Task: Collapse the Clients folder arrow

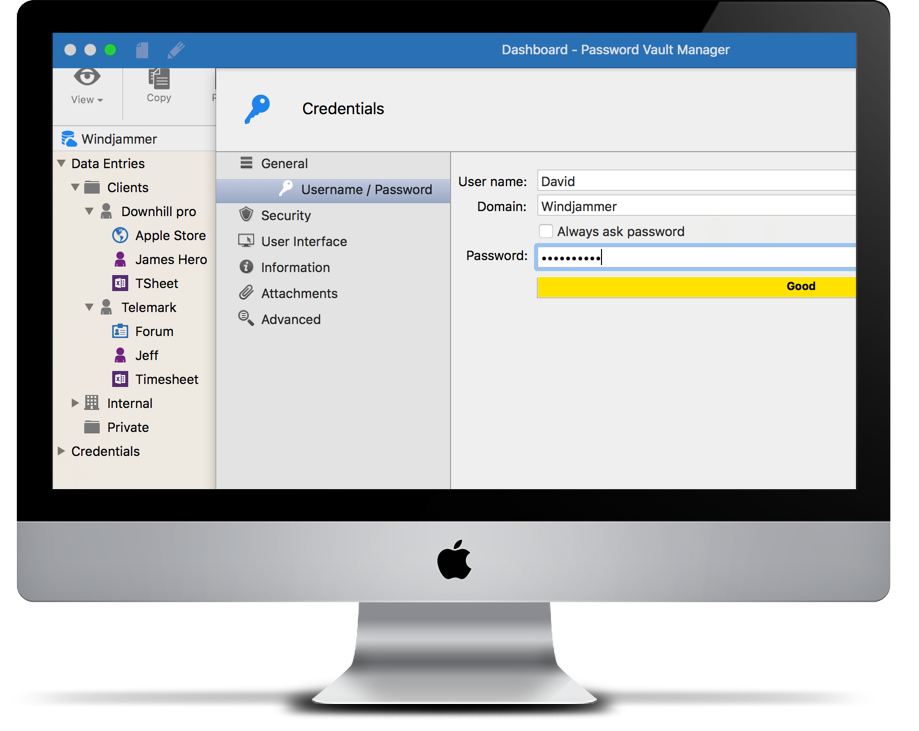Action: 75,187
